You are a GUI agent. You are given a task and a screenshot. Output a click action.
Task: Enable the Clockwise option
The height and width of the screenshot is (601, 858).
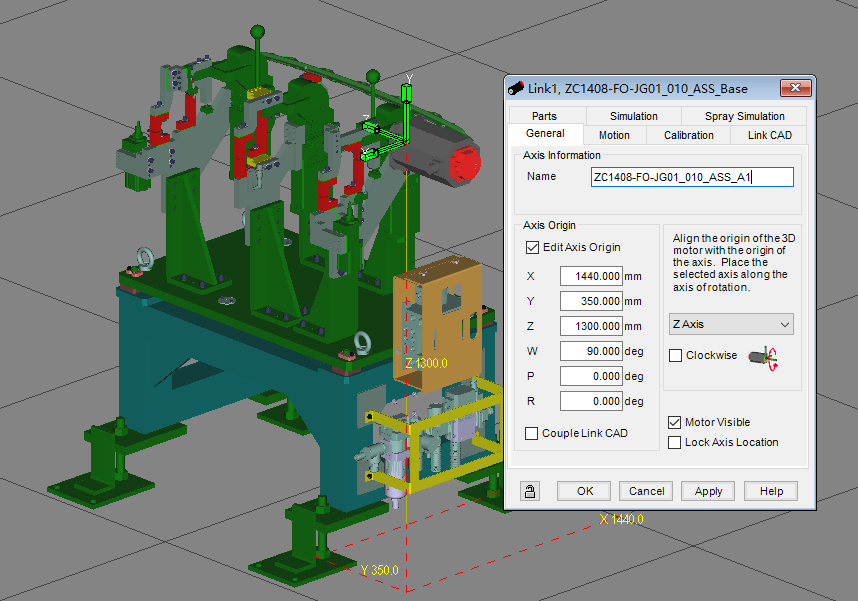pos(675,355)
